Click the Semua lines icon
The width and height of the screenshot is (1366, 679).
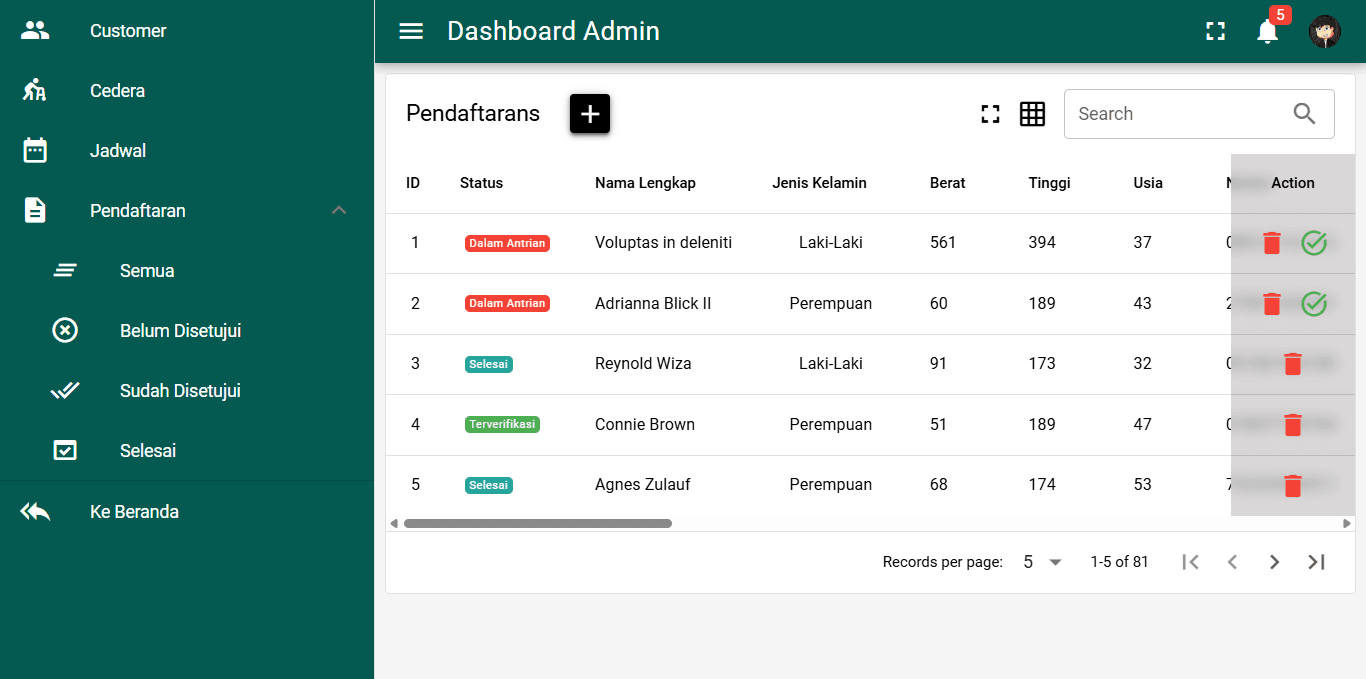pyautogui.click(x=65, y=271)
